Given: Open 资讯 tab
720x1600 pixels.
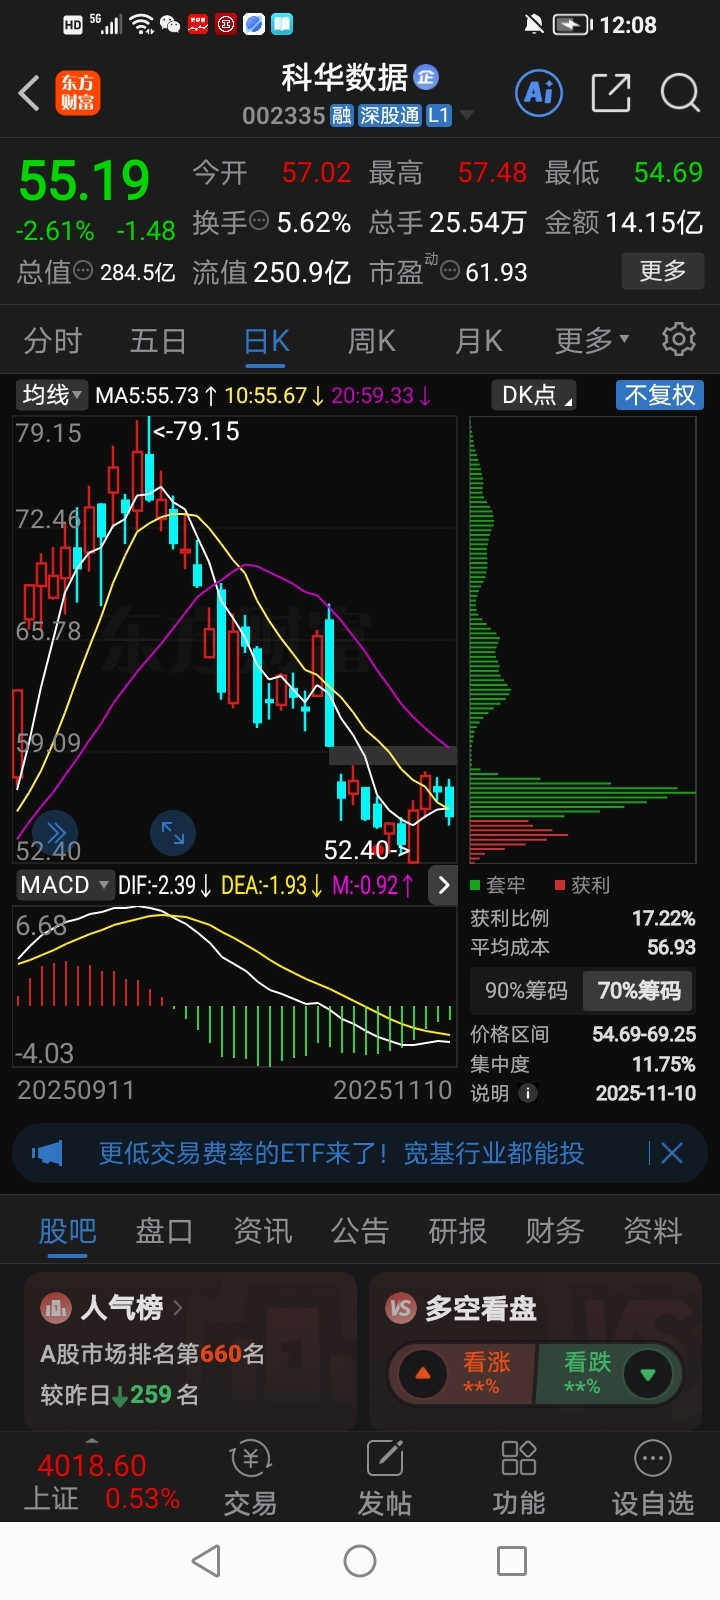Looking at the screenshot, I should 262,1231.
